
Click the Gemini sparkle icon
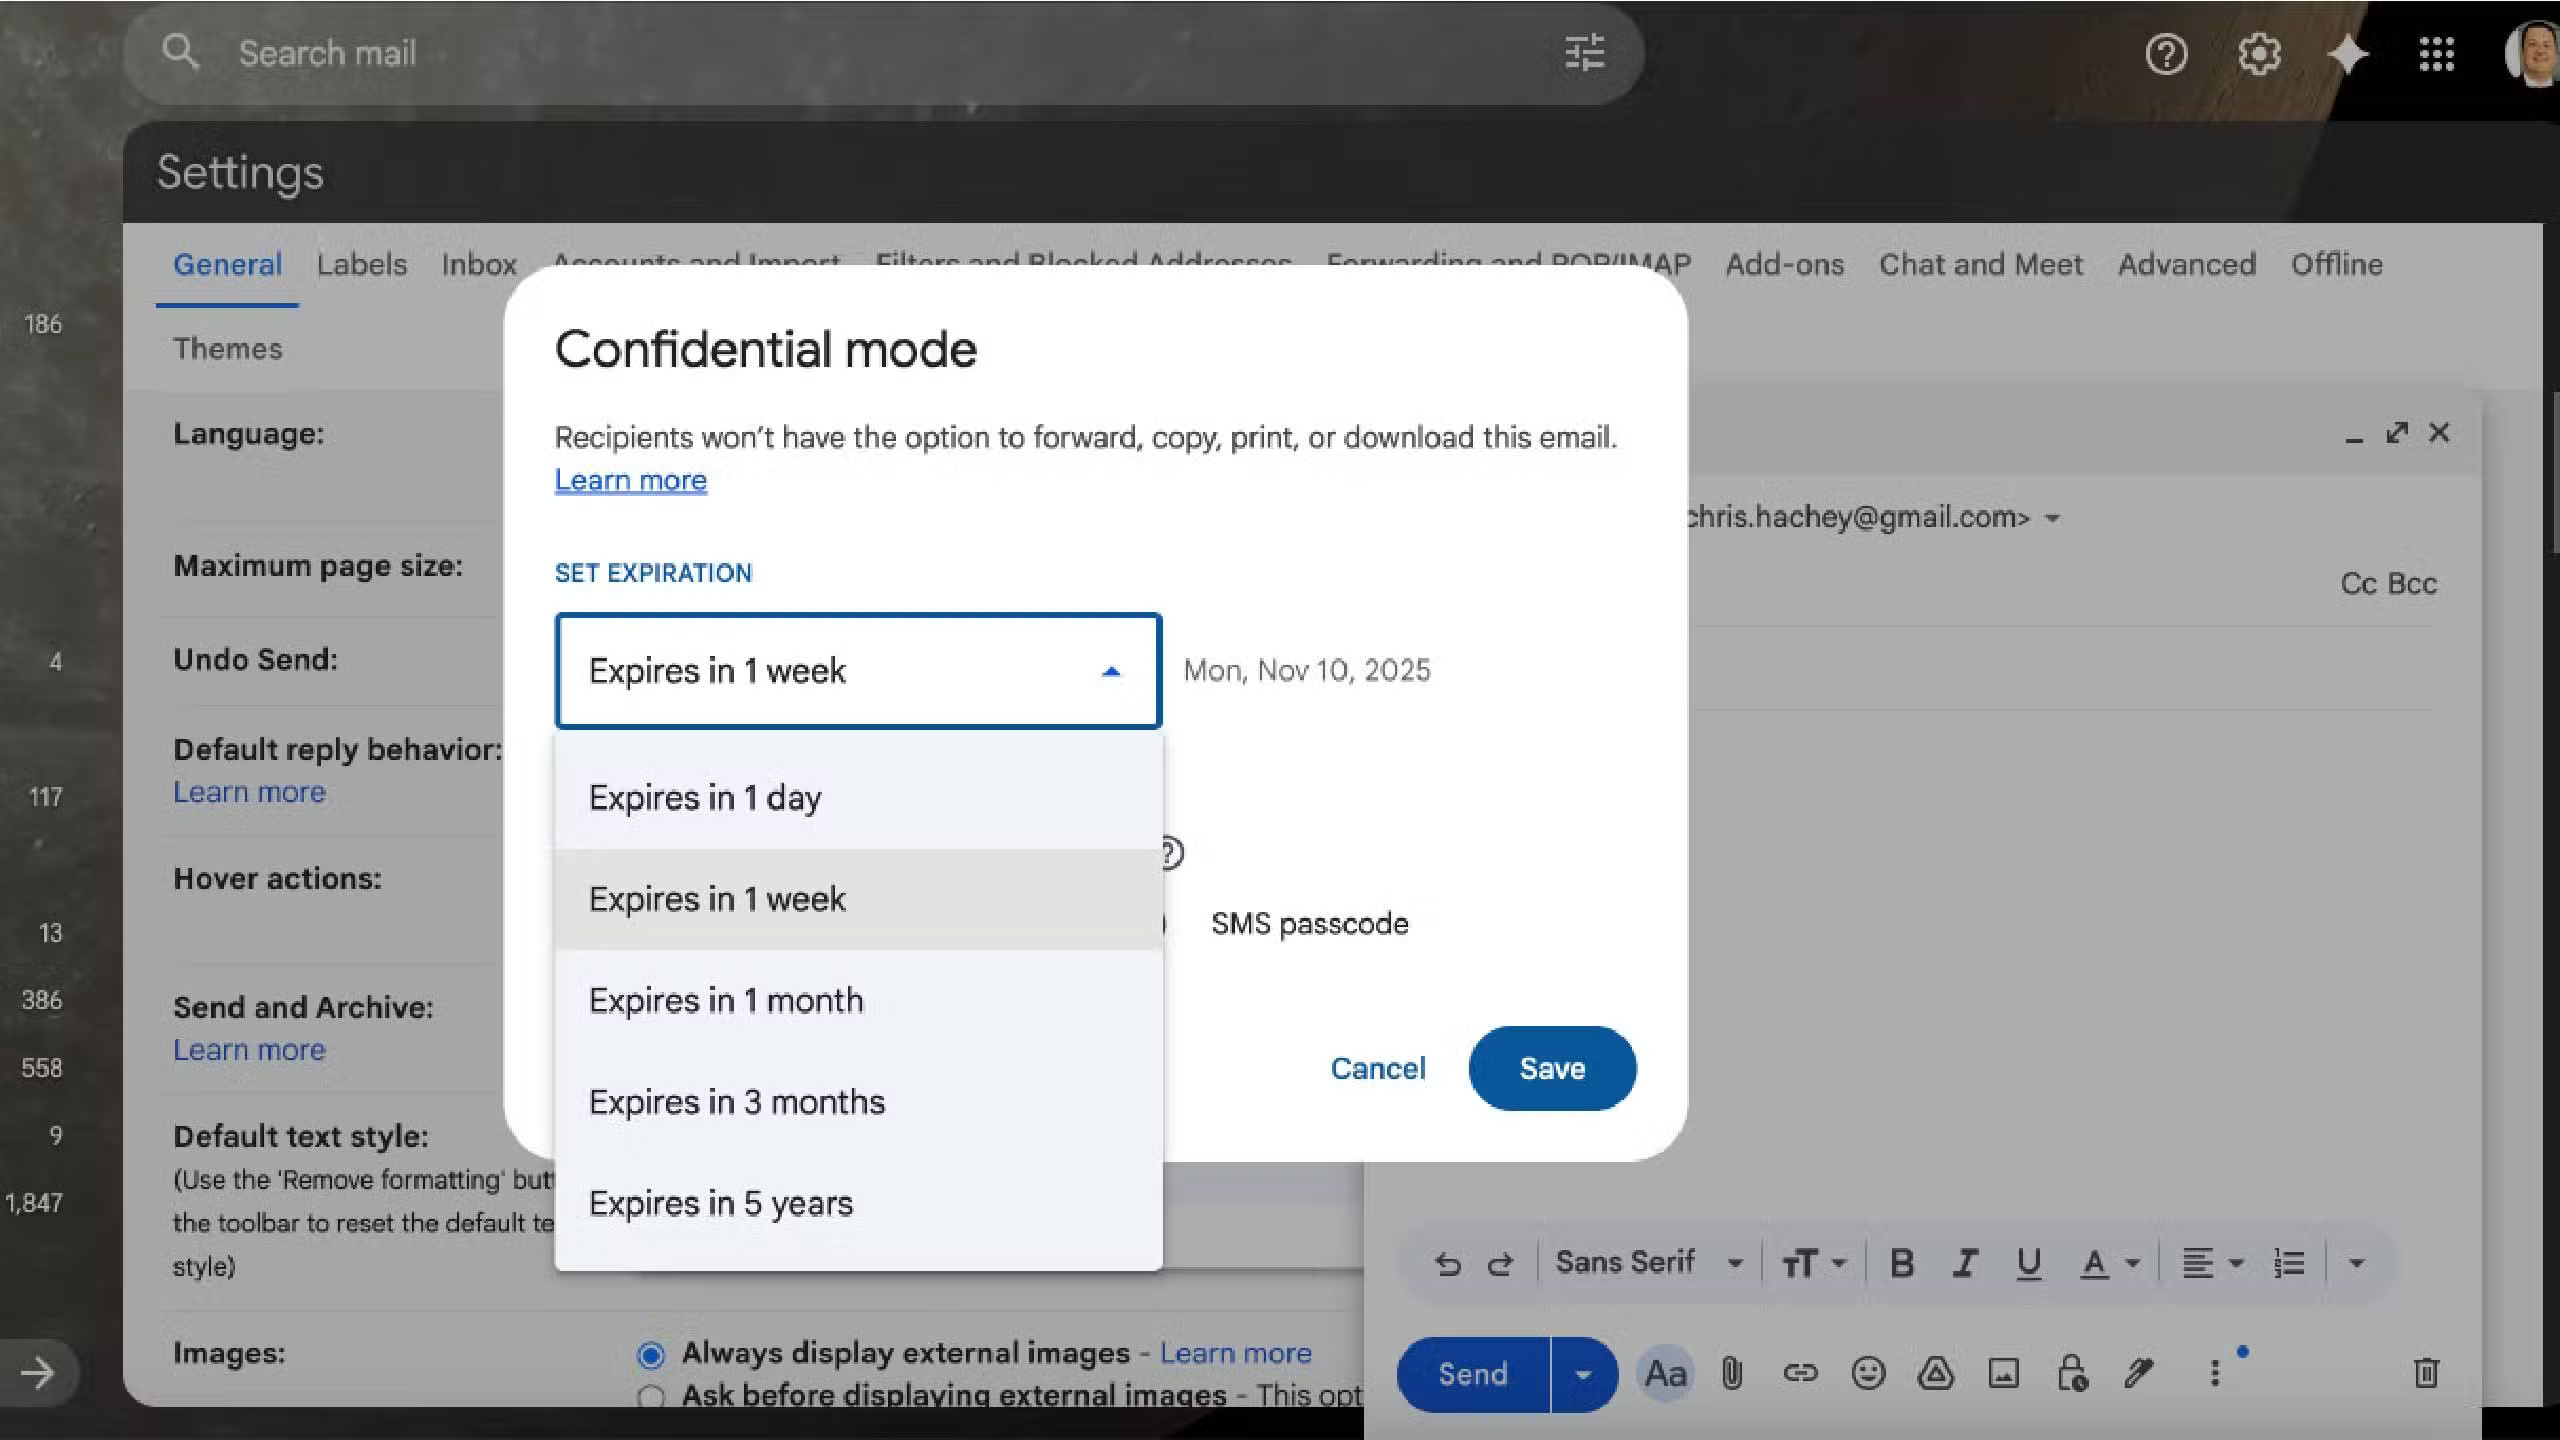click(x=2347, y=54)
